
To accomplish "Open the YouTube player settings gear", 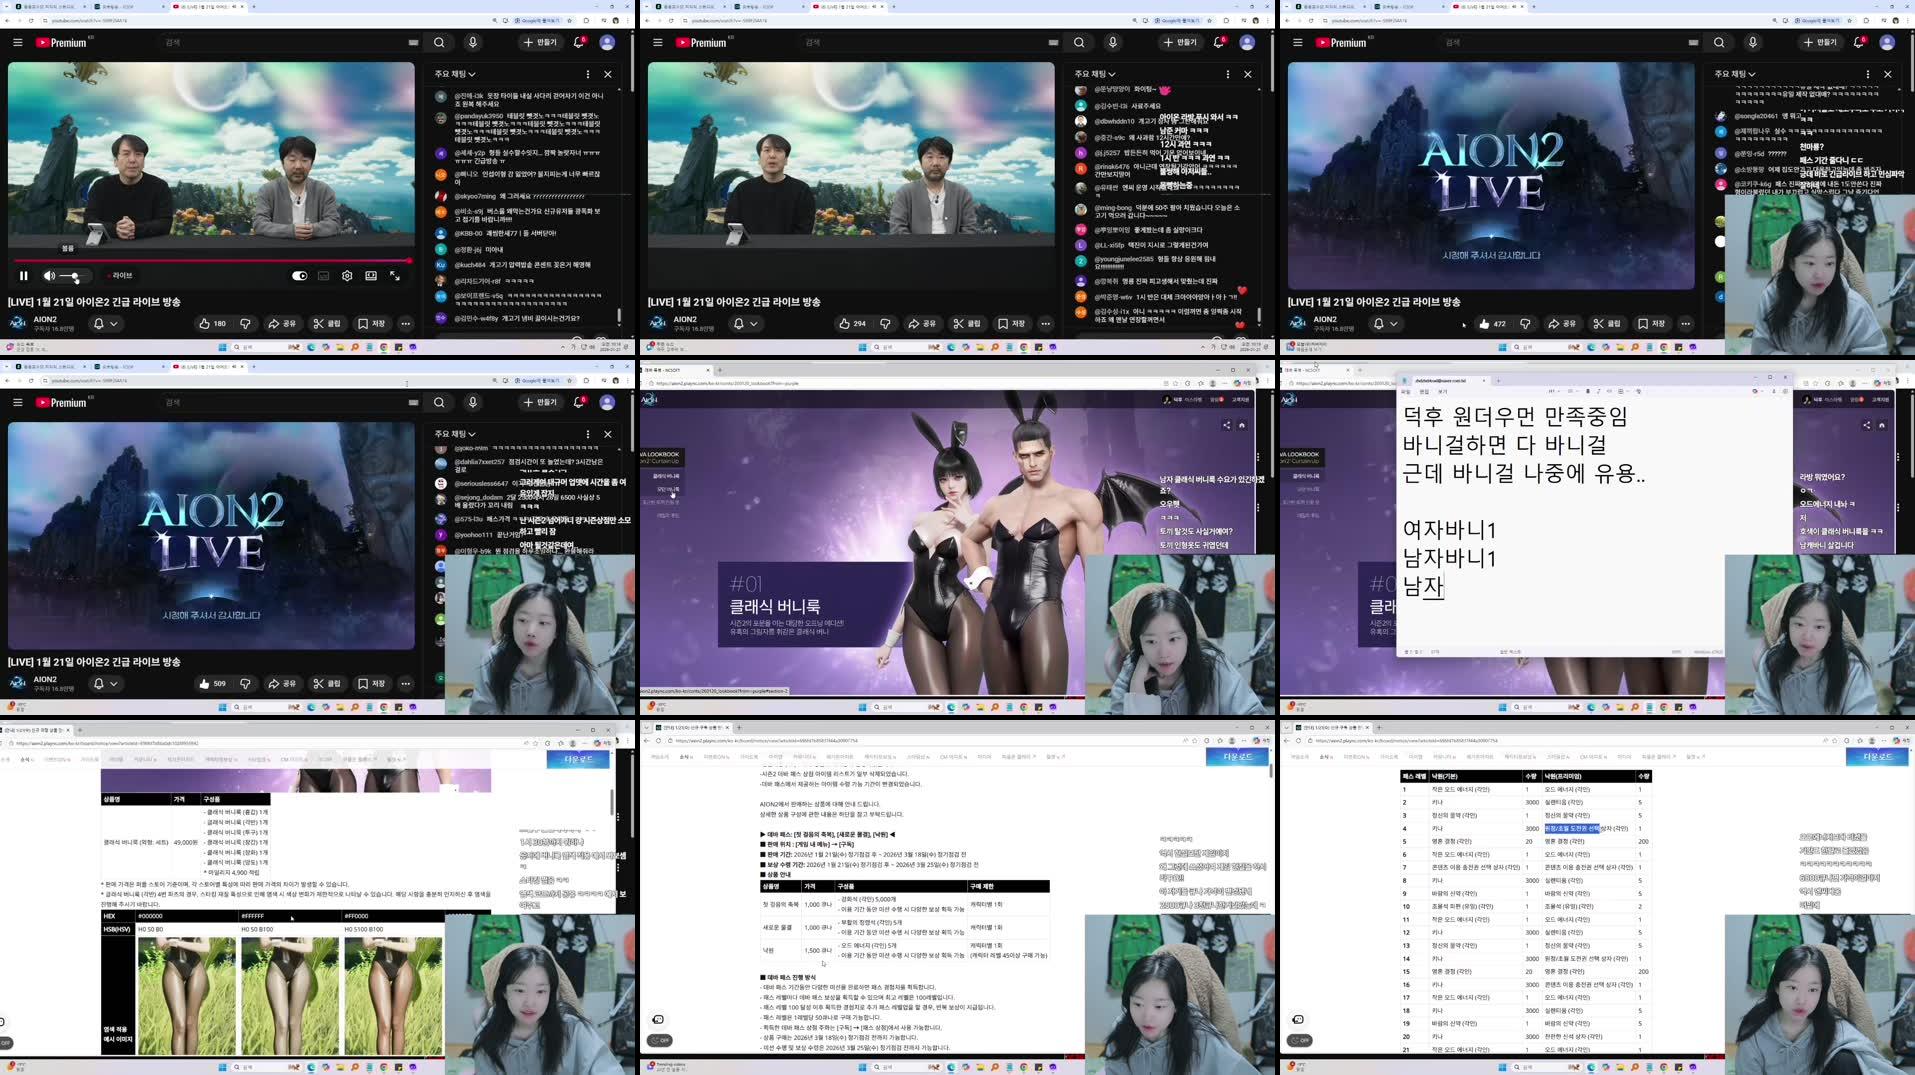I will [x=347, y=276].
